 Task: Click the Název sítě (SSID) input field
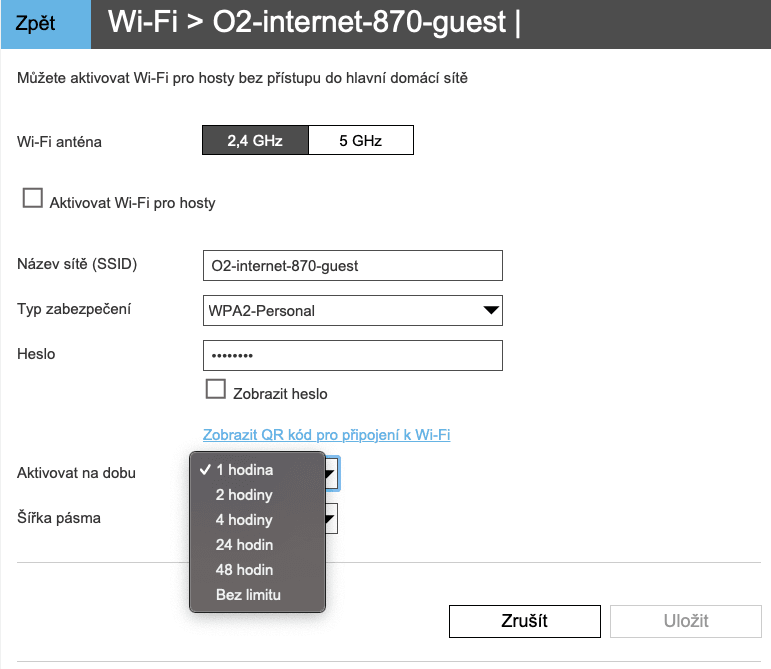(351, 266)
